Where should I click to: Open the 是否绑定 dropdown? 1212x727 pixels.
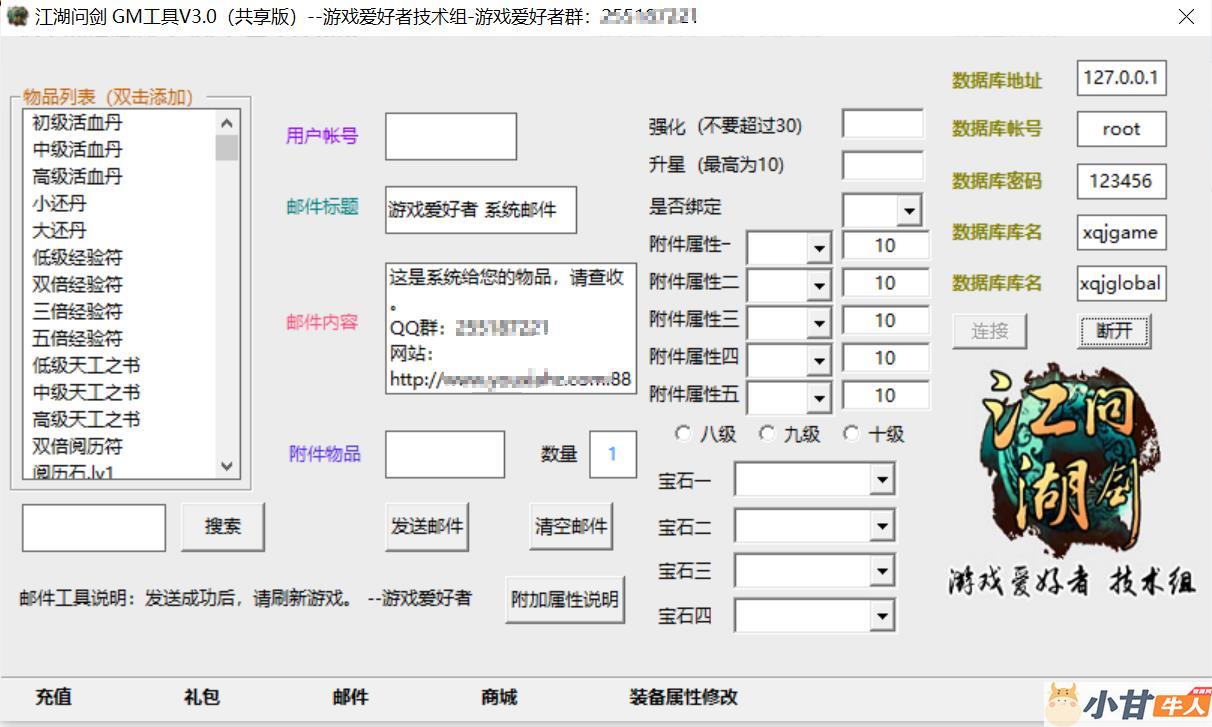[909, 211]
